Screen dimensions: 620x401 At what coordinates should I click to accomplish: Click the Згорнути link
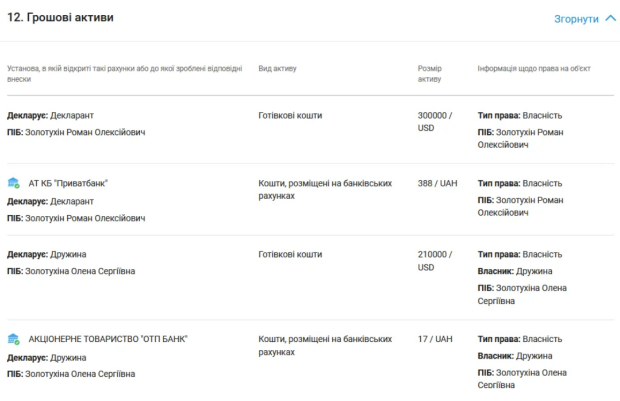tap(576, 19)
